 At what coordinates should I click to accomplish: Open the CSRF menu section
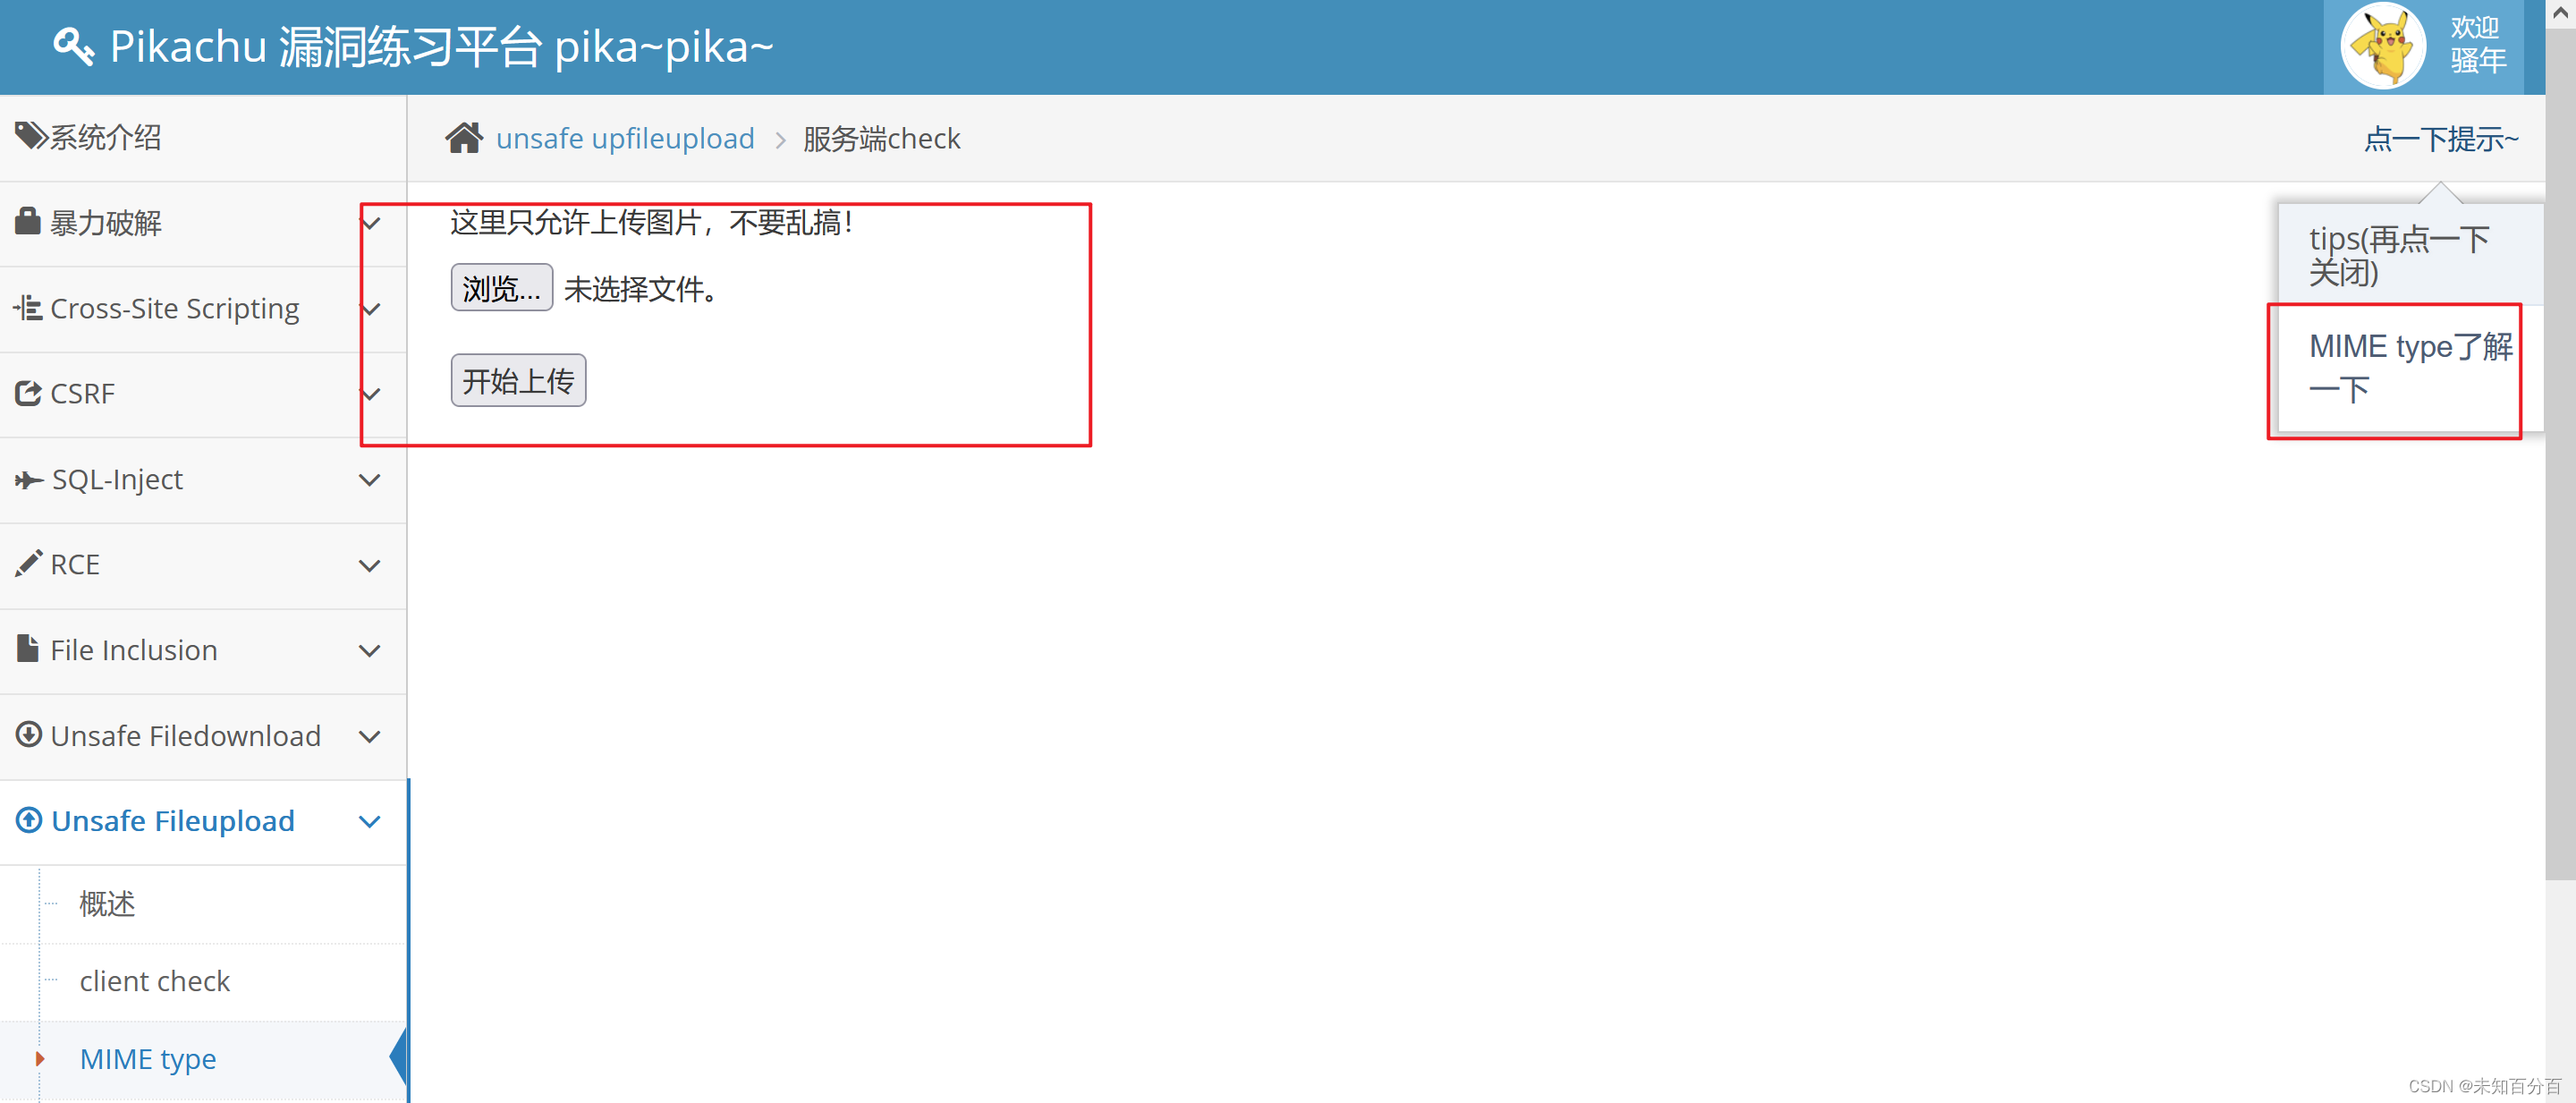click(x=203, y=394)
